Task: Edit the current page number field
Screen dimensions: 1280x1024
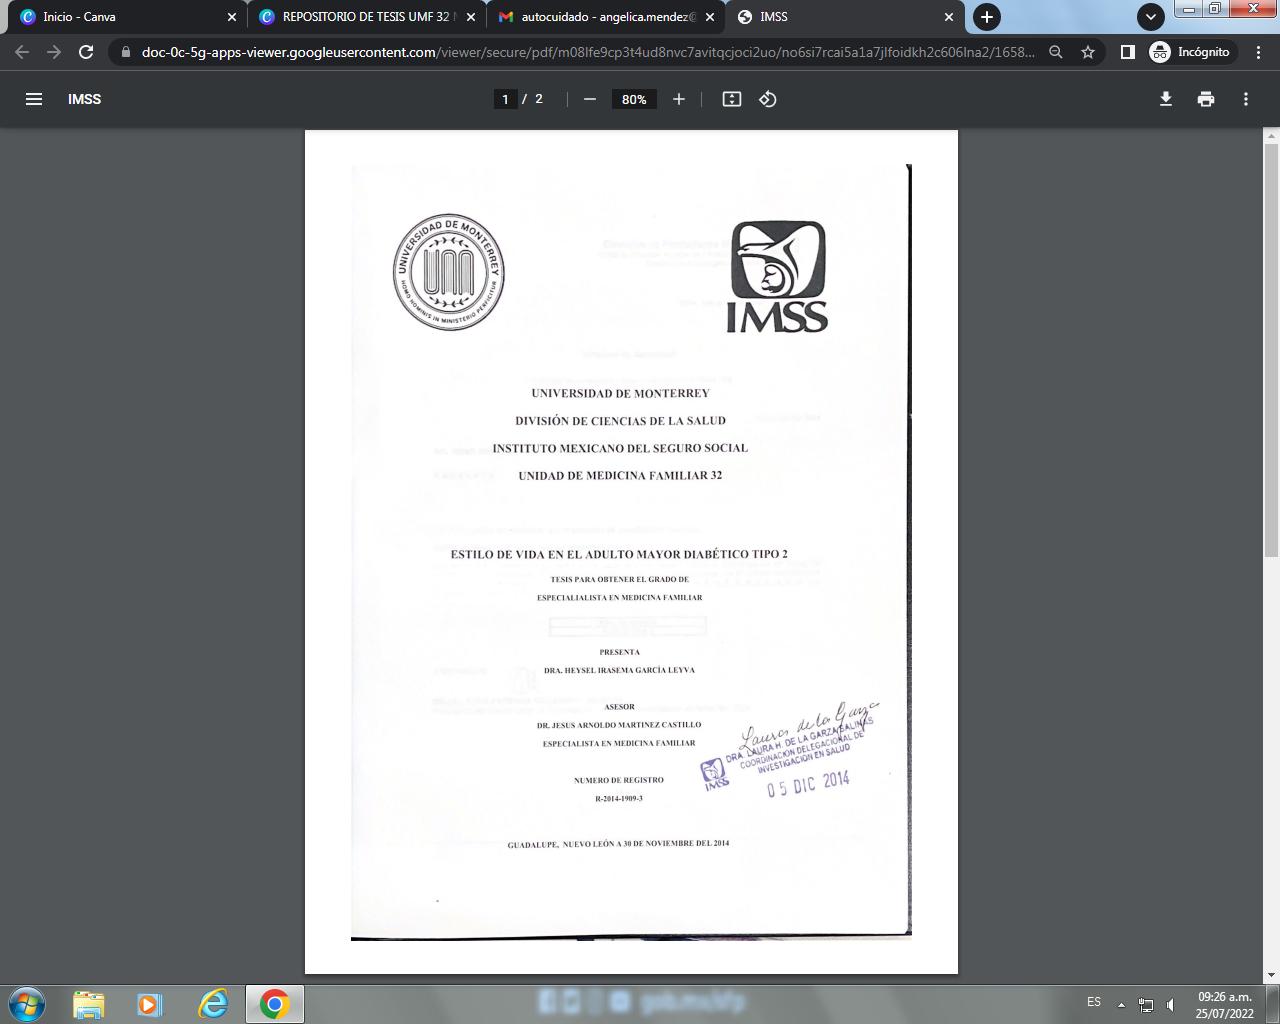Action: [505, 99]
